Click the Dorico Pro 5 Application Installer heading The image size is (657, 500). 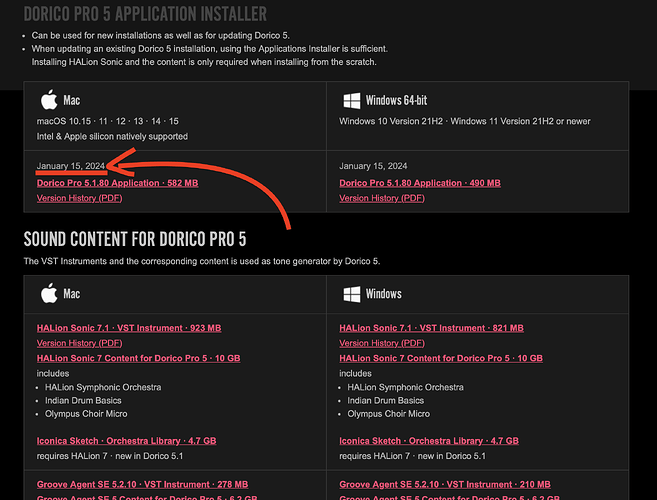coord(145,14)
